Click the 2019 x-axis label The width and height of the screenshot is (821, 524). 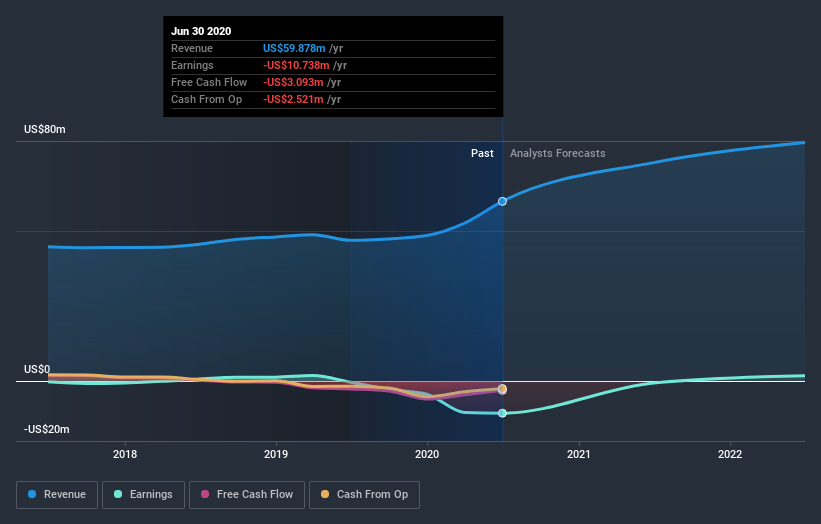click(276, 454)
